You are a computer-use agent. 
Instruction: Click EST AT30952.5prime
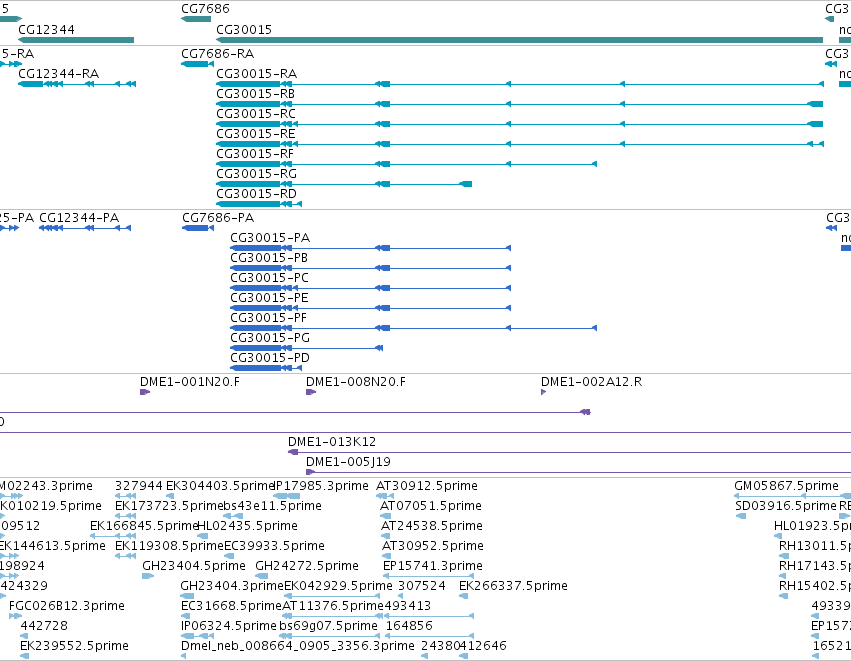[433, 546]
